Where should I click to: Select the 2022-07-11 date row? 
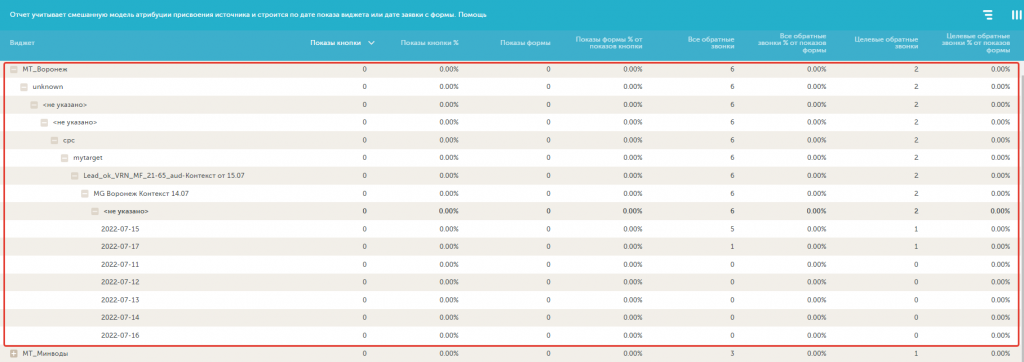click(512, 265)
